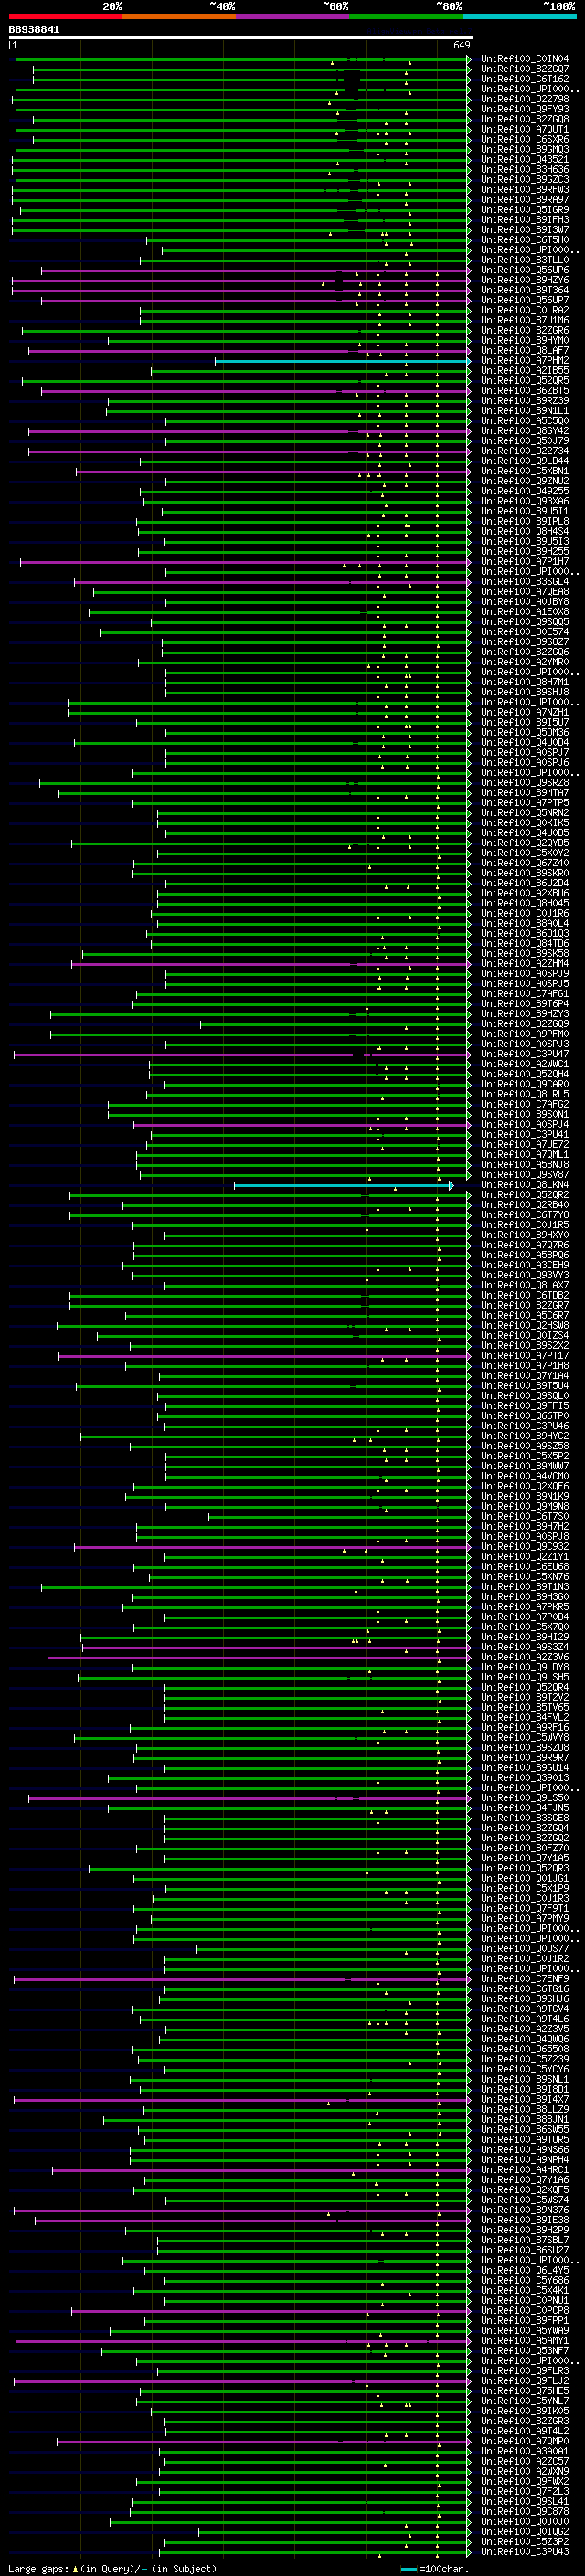Select hit UniRef100_Q9FY93

[525, 109]
